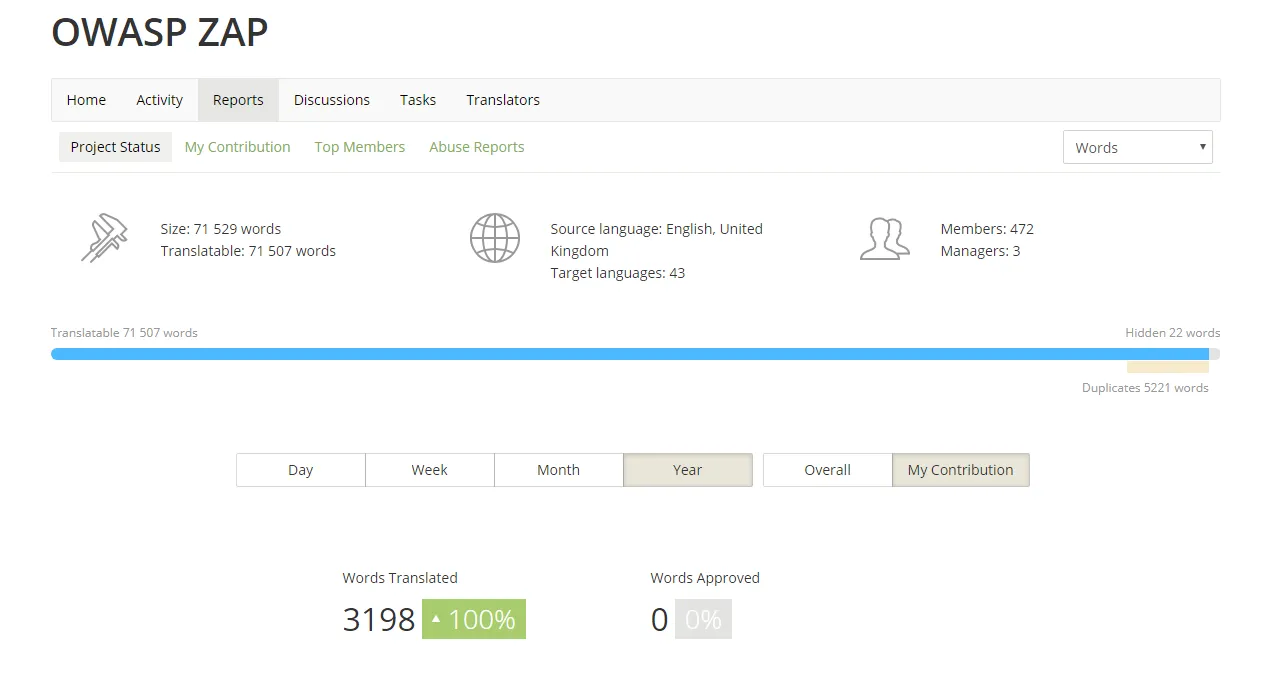Viewport: 1276px width, 693px height.
Task: Open the Home tab
Action: (86, 100)
